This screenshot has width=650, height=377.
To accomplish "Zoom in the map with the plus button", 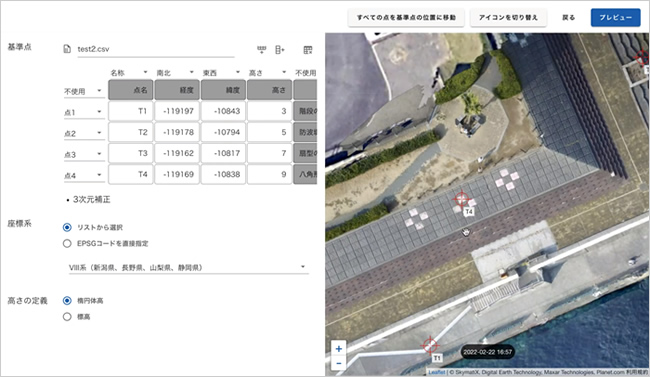I will [339, 349].
